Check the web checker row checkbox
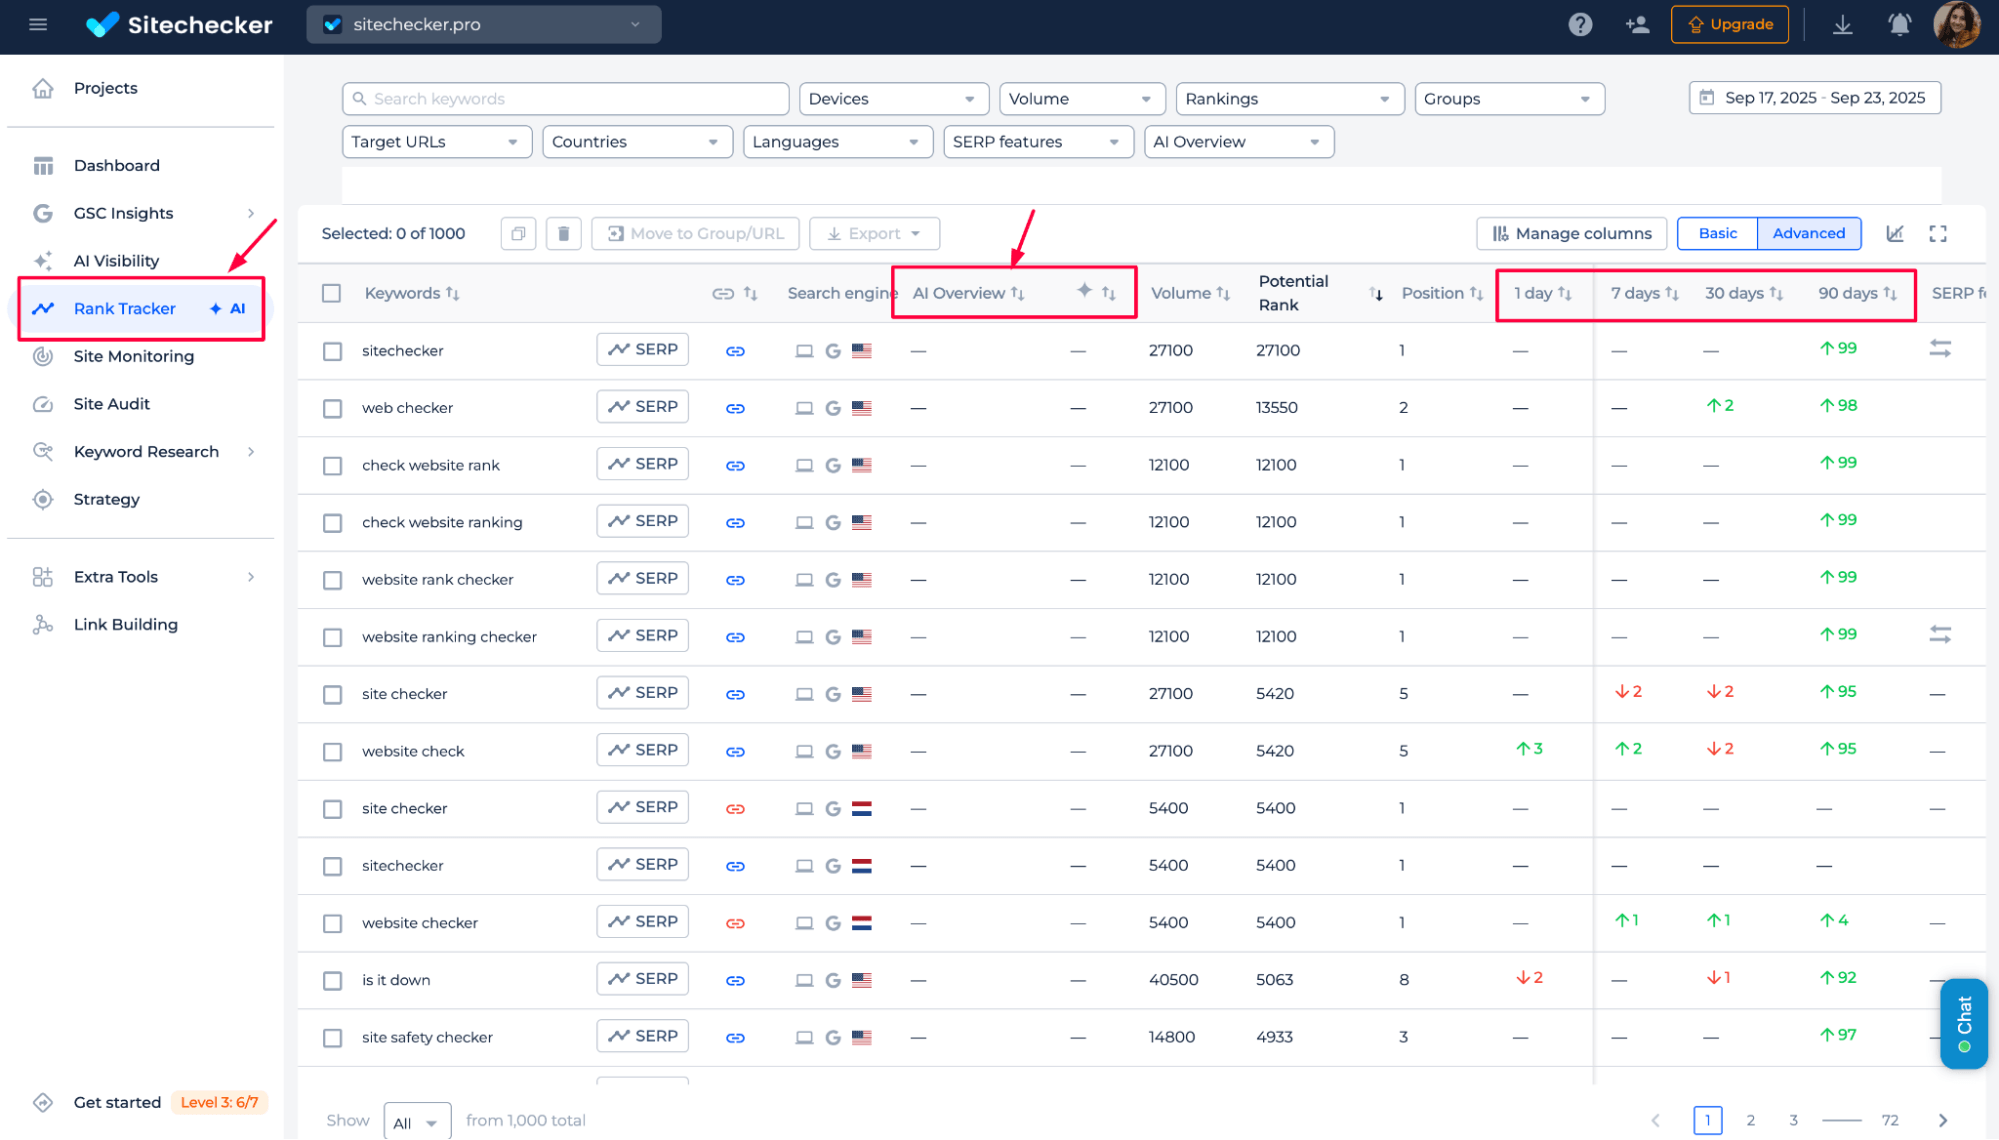This screenshot has width=1999, height=1140. (332, 408)
